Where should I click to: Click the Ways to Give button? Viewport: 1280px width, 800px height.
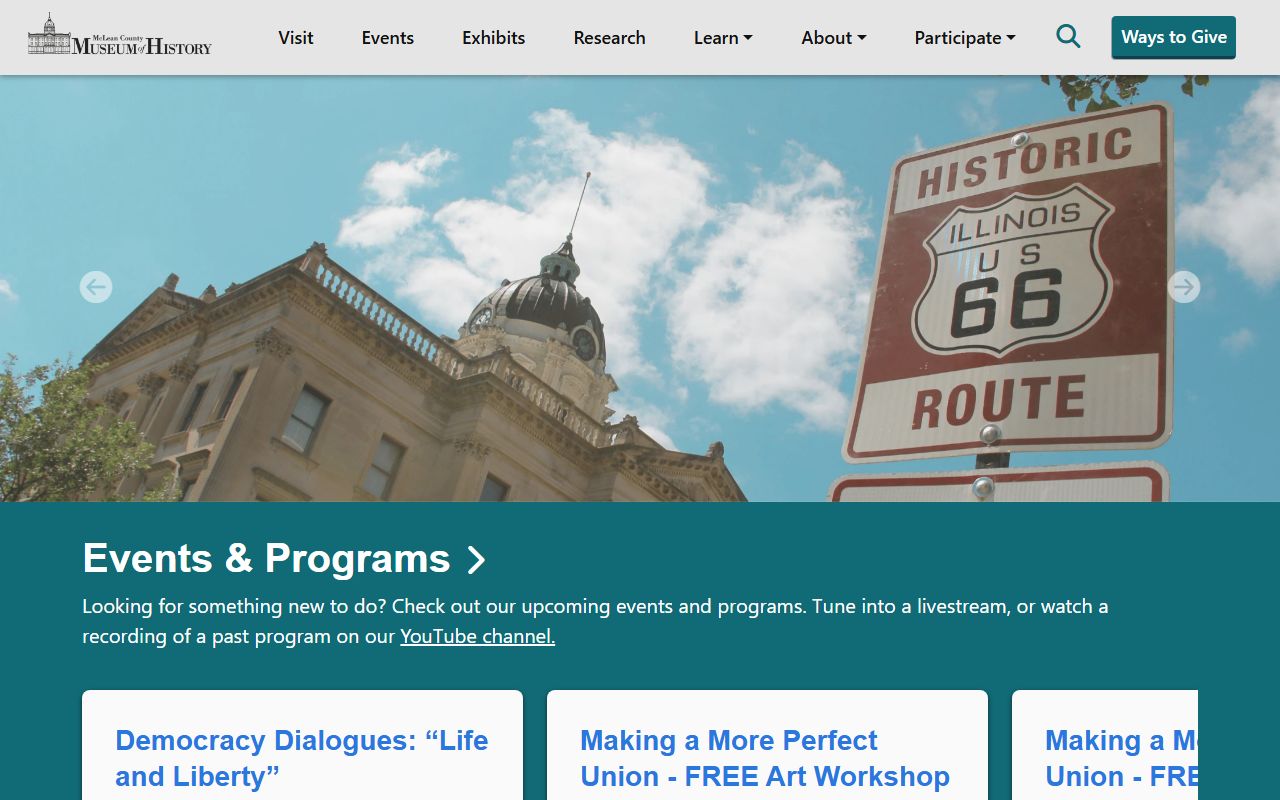(x=1174, y=37)
